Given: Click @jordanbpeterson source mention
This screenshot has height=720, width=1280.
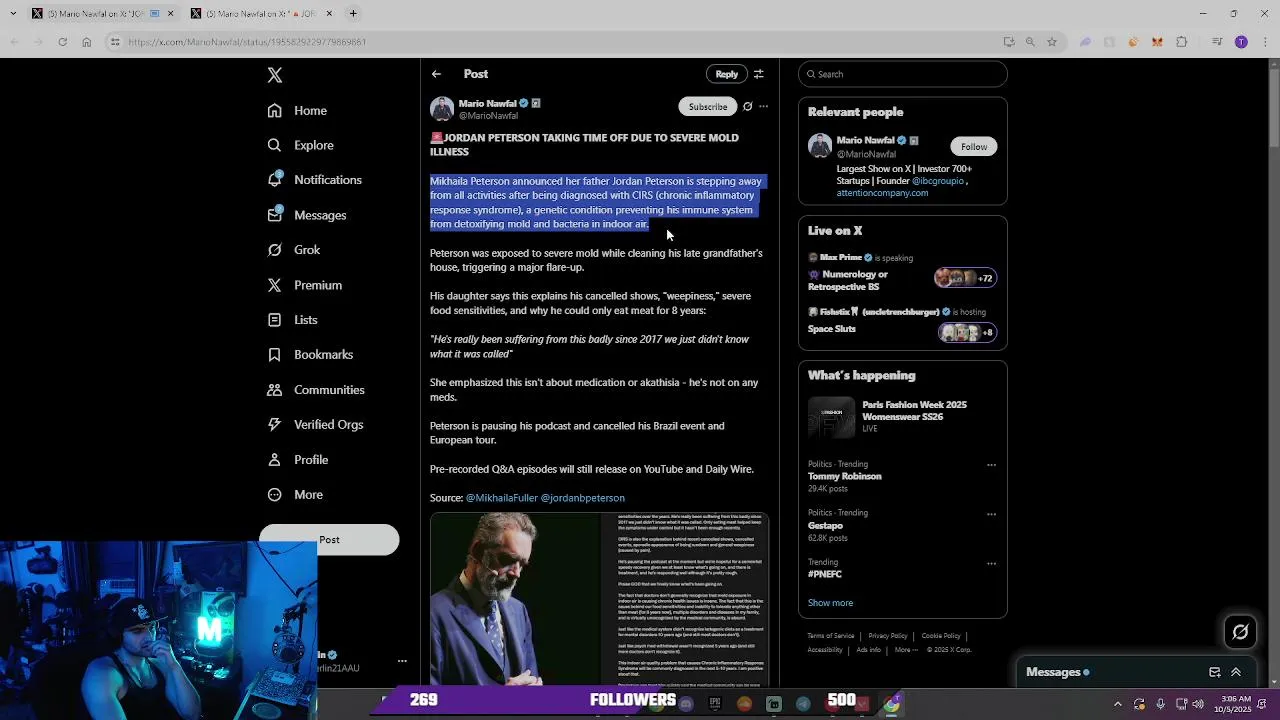Looking at the screenshot, I should [x=582, y=498].
